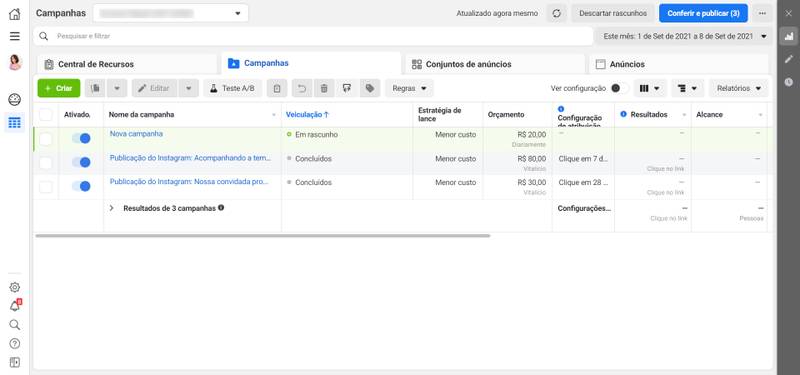Click the green Criar button
This screenshot has height=375, width=800.
pos(59,88)
